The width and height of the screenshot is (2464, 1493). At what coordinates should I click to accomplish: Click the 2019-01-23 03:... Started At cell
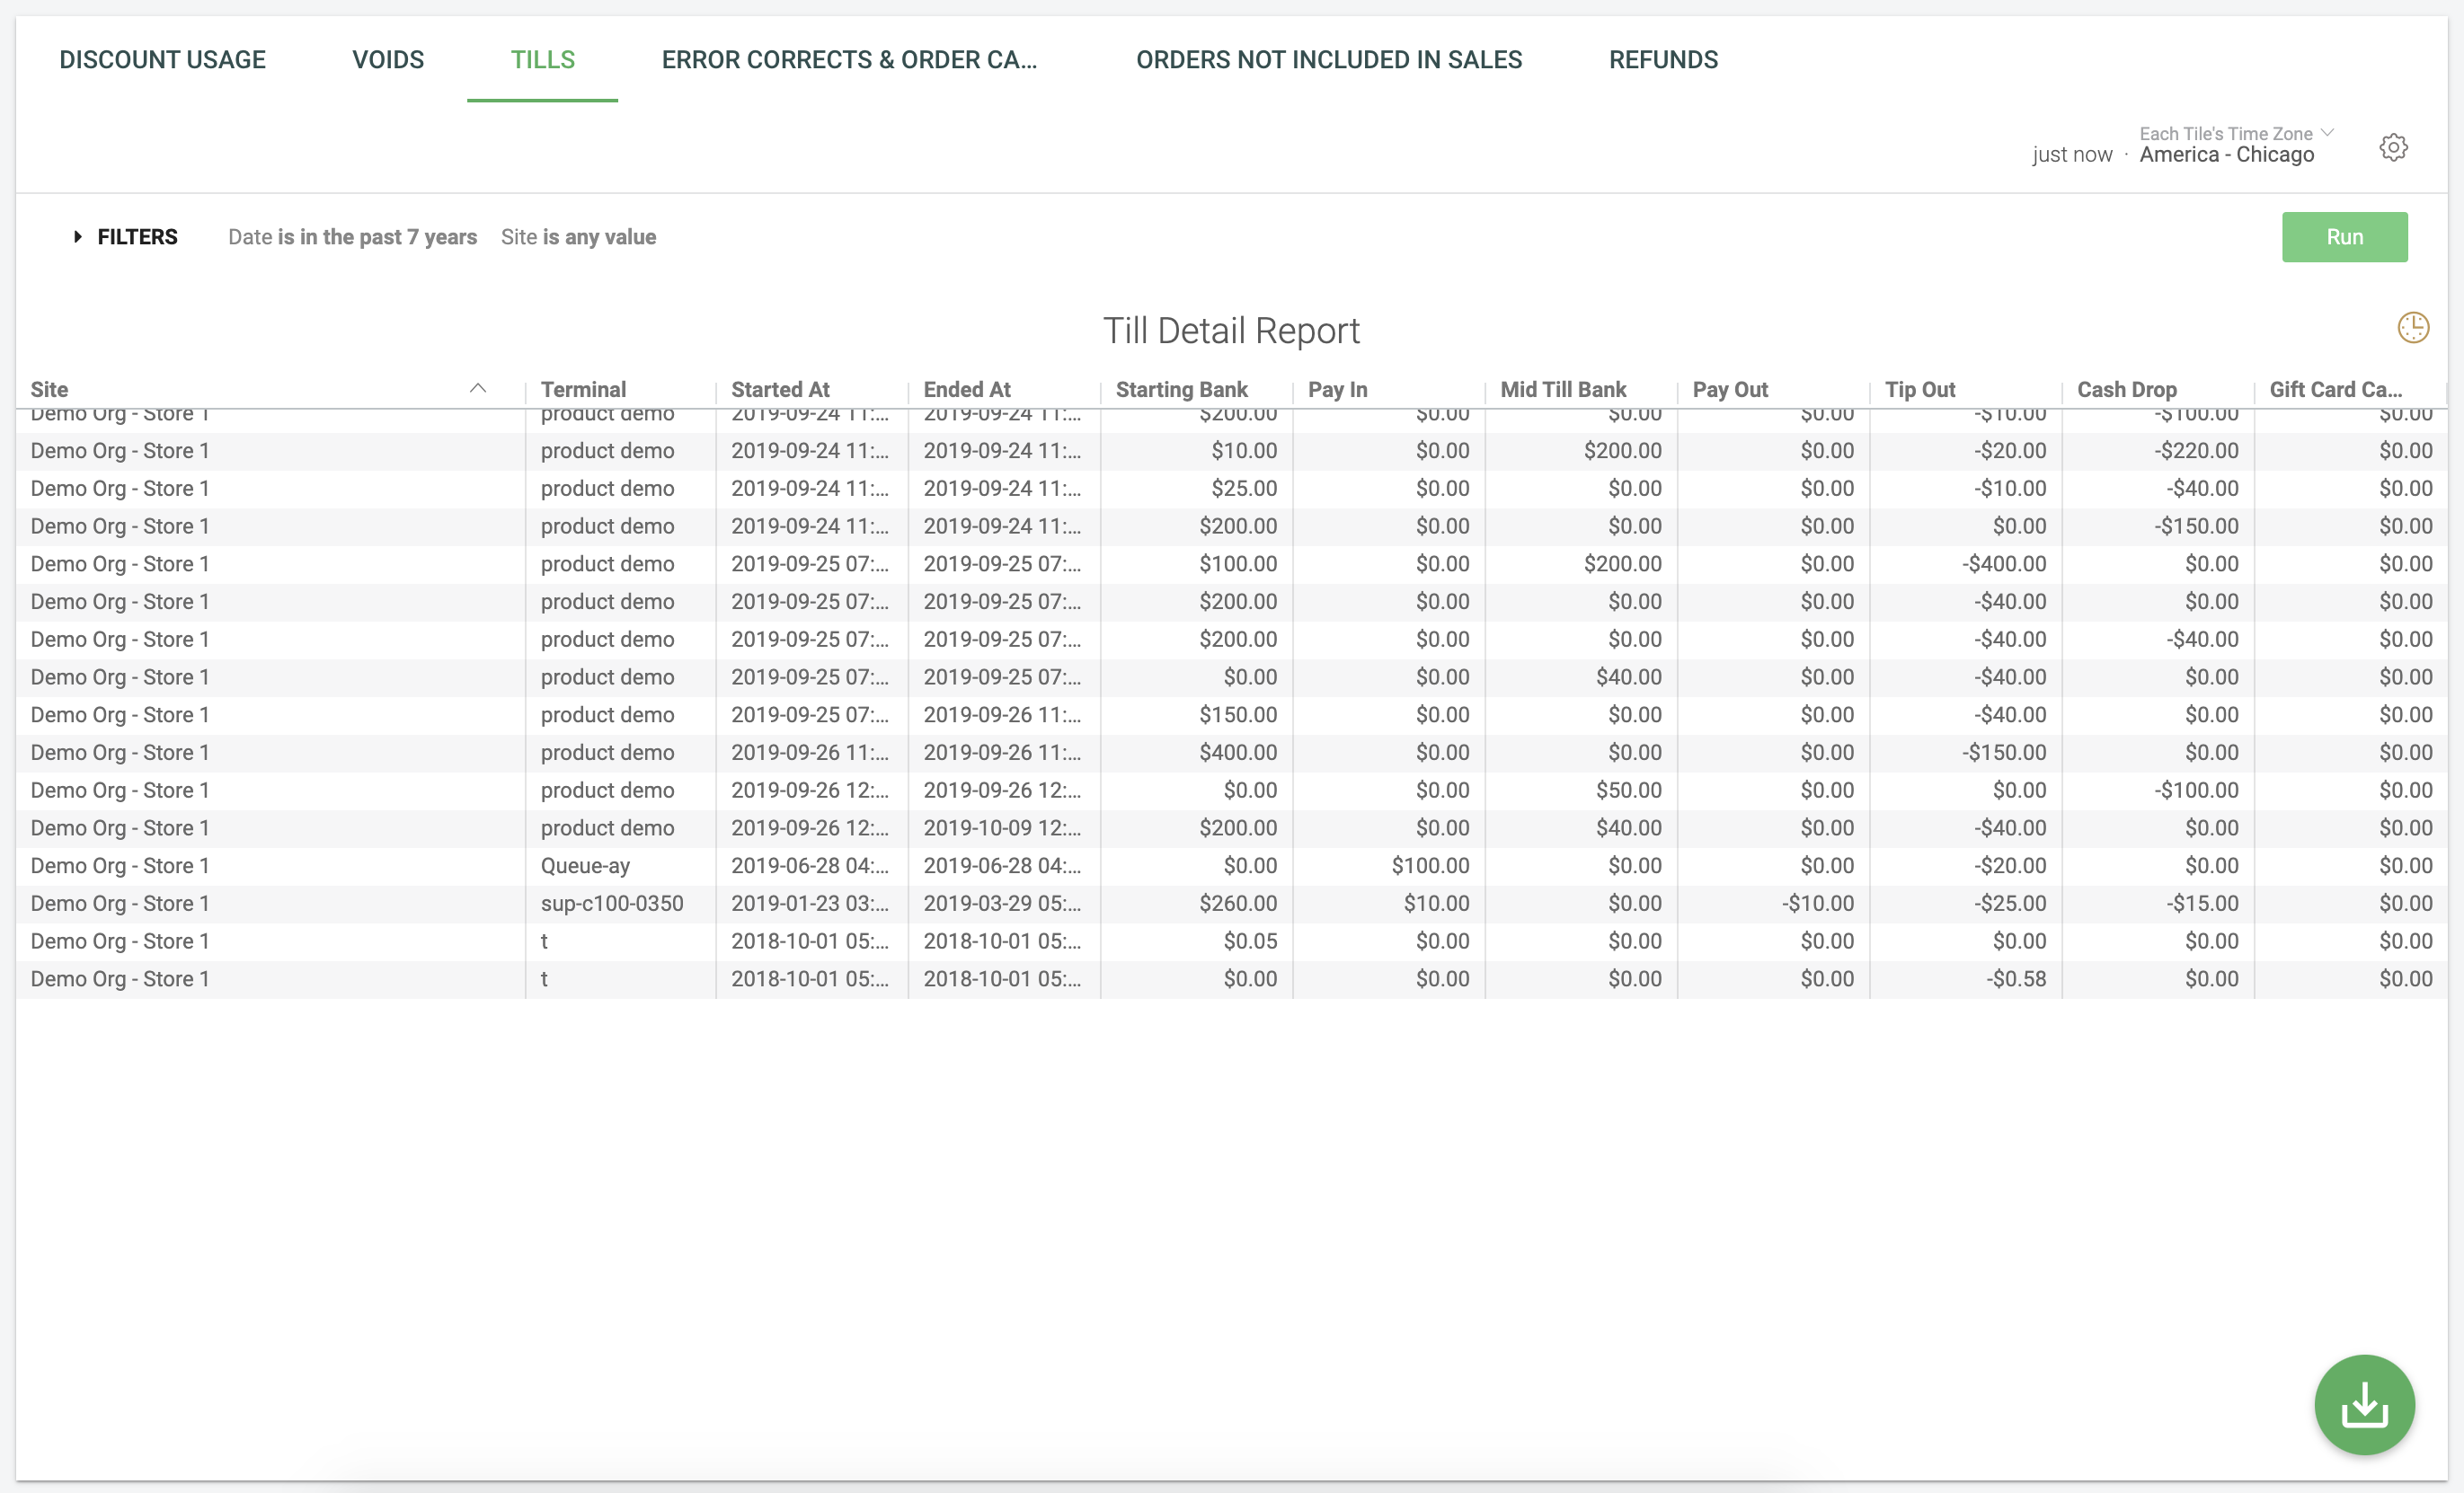click(x=810, y=903)
